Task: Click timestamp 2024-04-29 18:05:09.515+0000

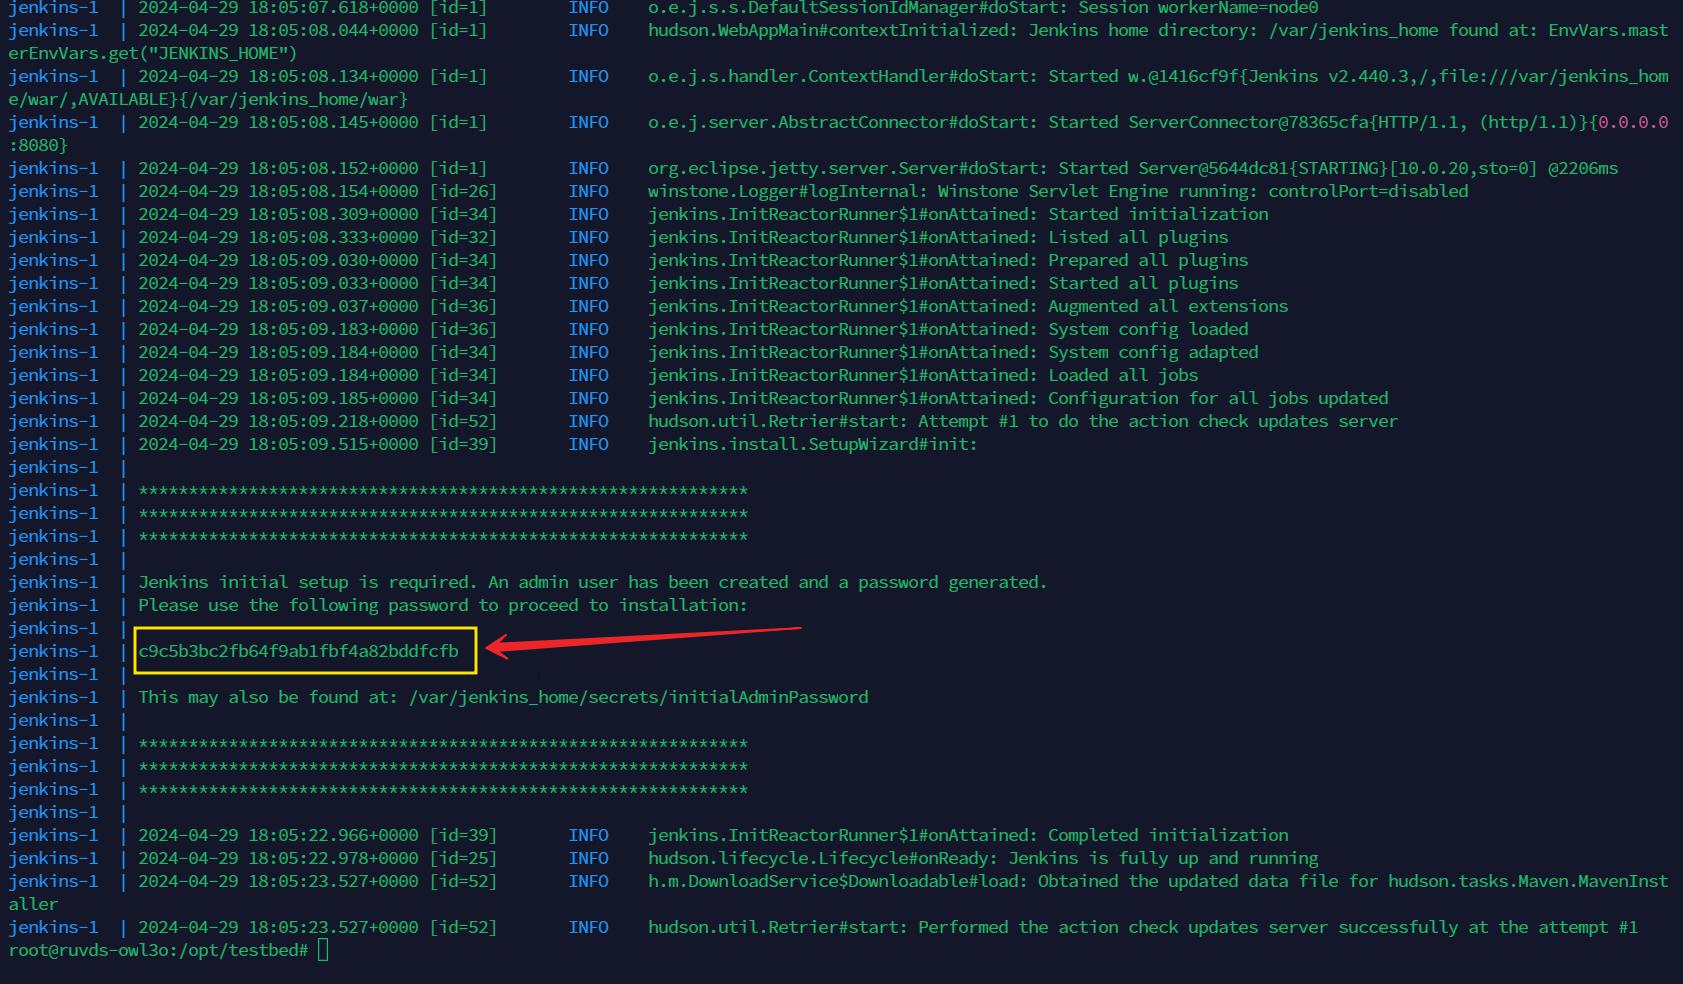Action: (278, 444)
